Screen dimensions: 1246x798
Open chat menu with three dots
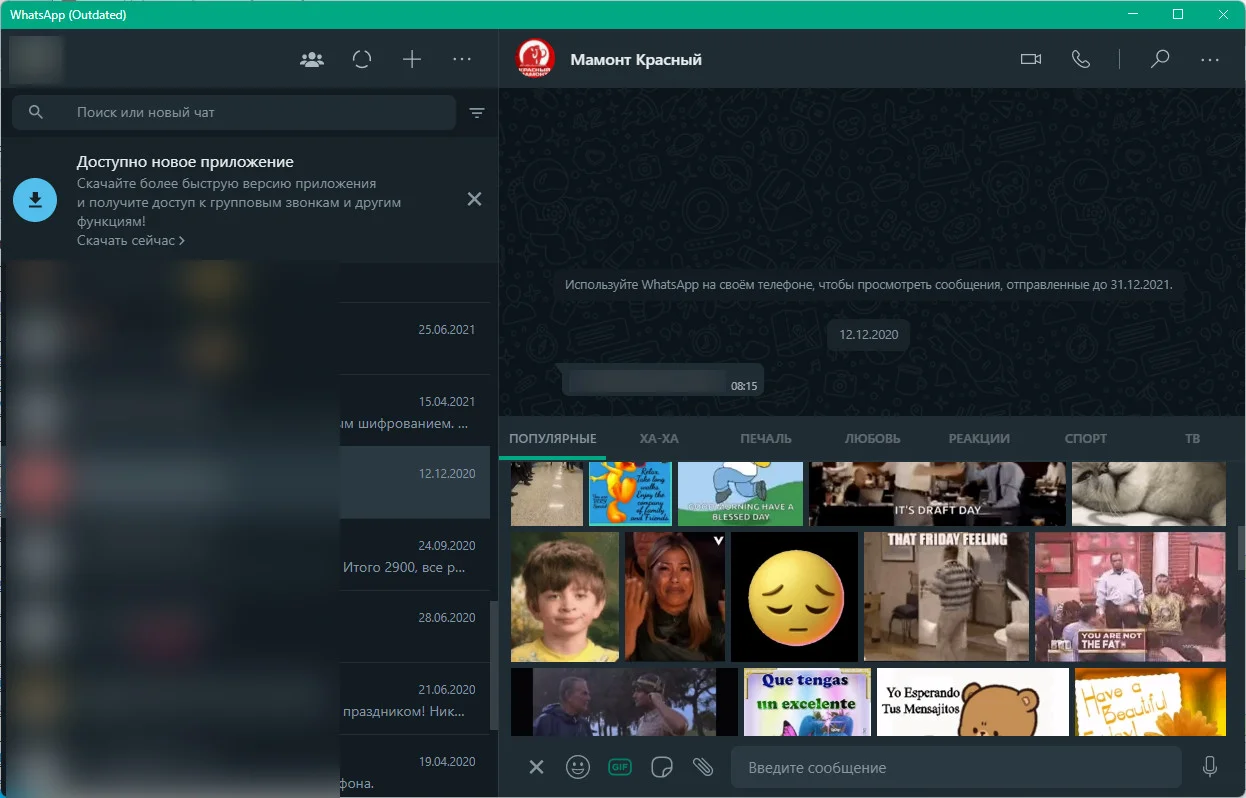(x=1210, y=60)
